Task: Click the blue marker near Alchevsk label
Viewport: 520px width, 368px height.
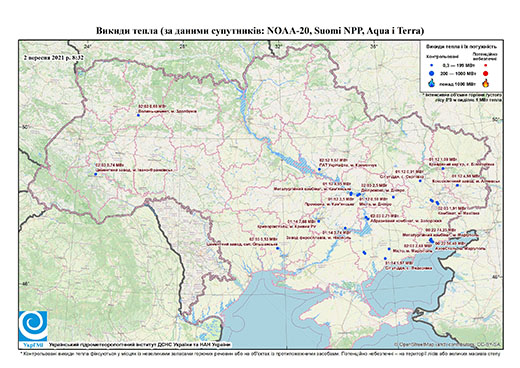Action: click(457, 185)
